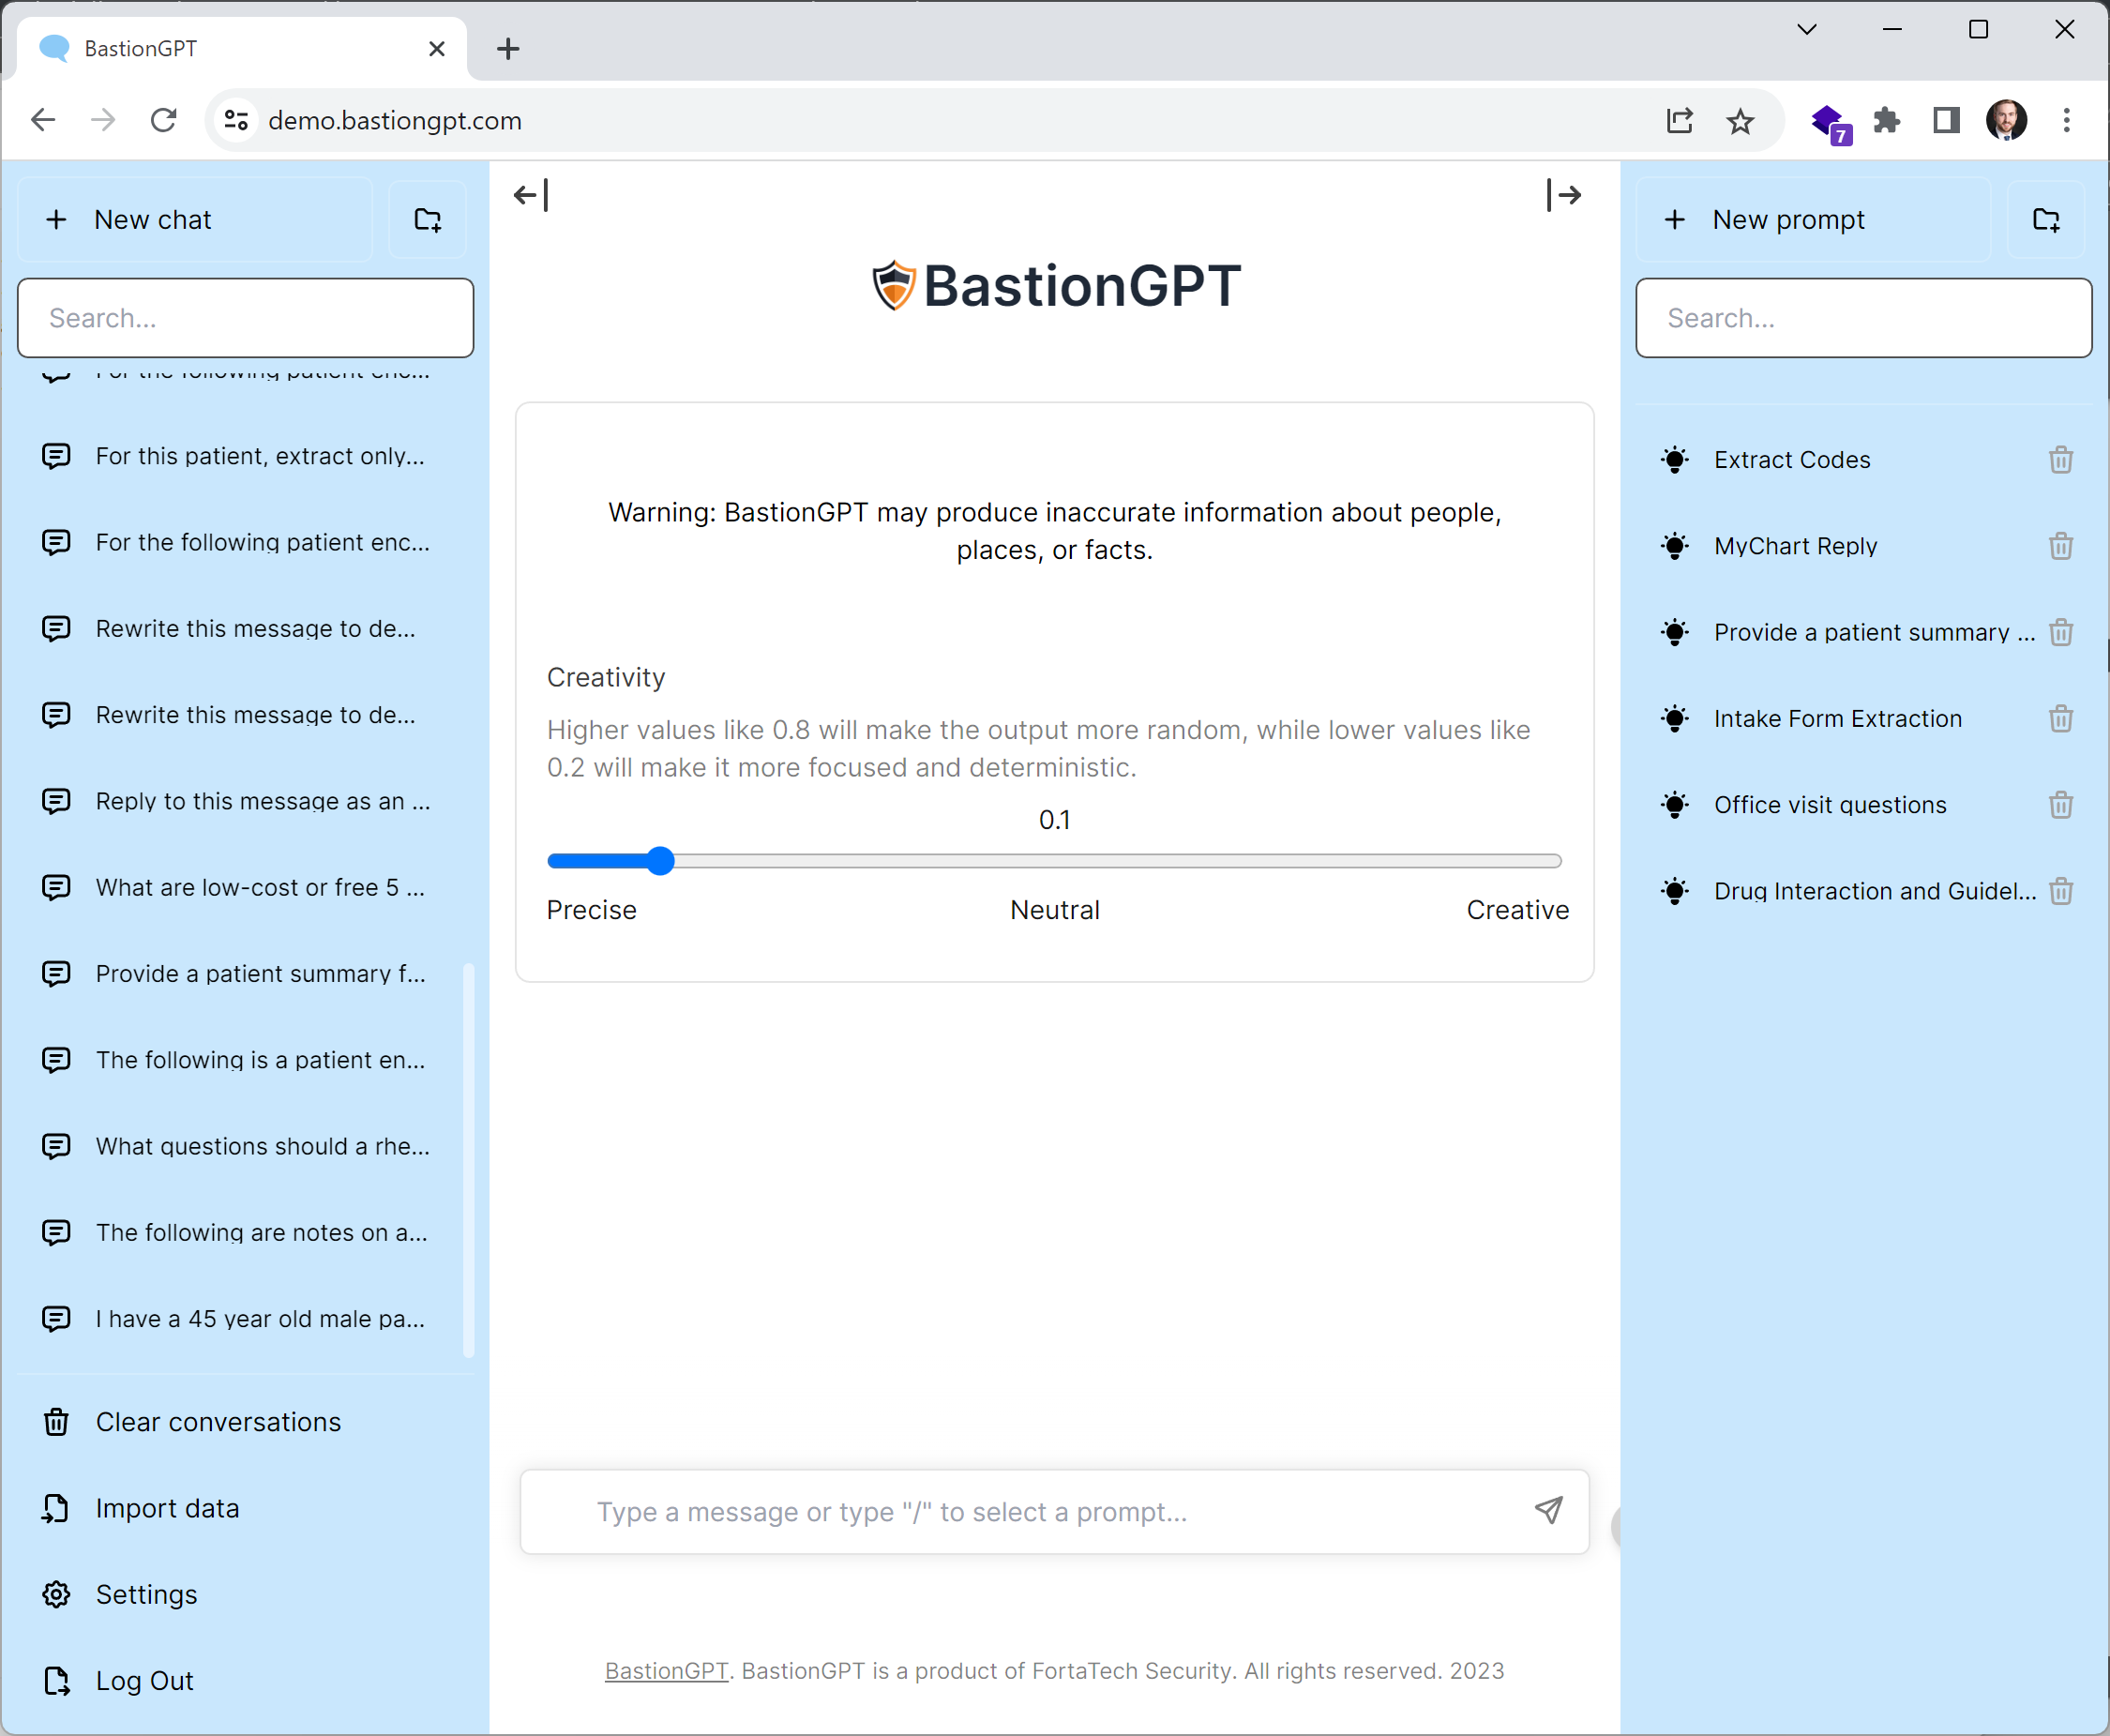Delete the Intake Form Extraction prompt
The width and height of the screenshot is (2110, 1736).
point(2060,719)
